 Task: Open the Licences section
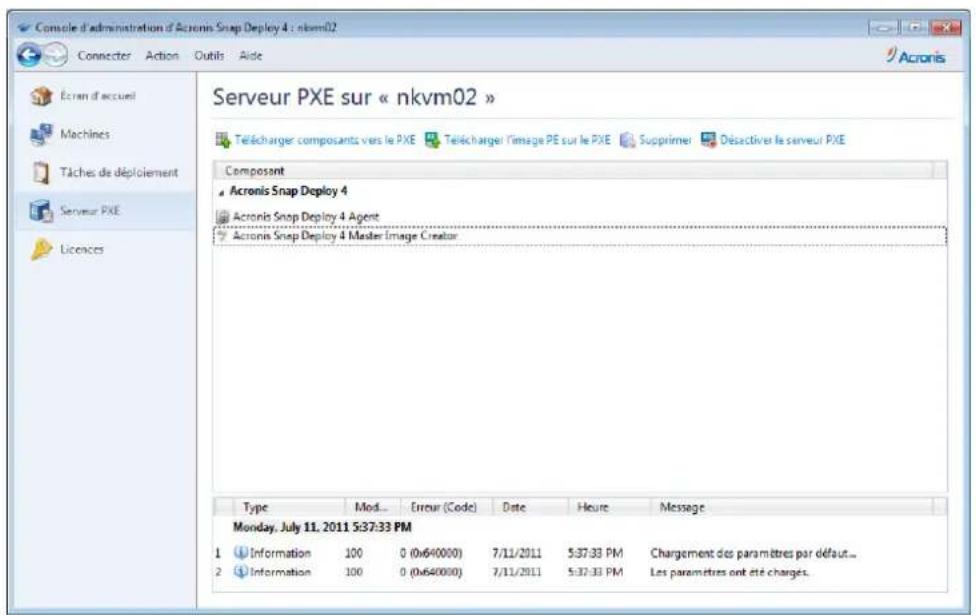82,249
